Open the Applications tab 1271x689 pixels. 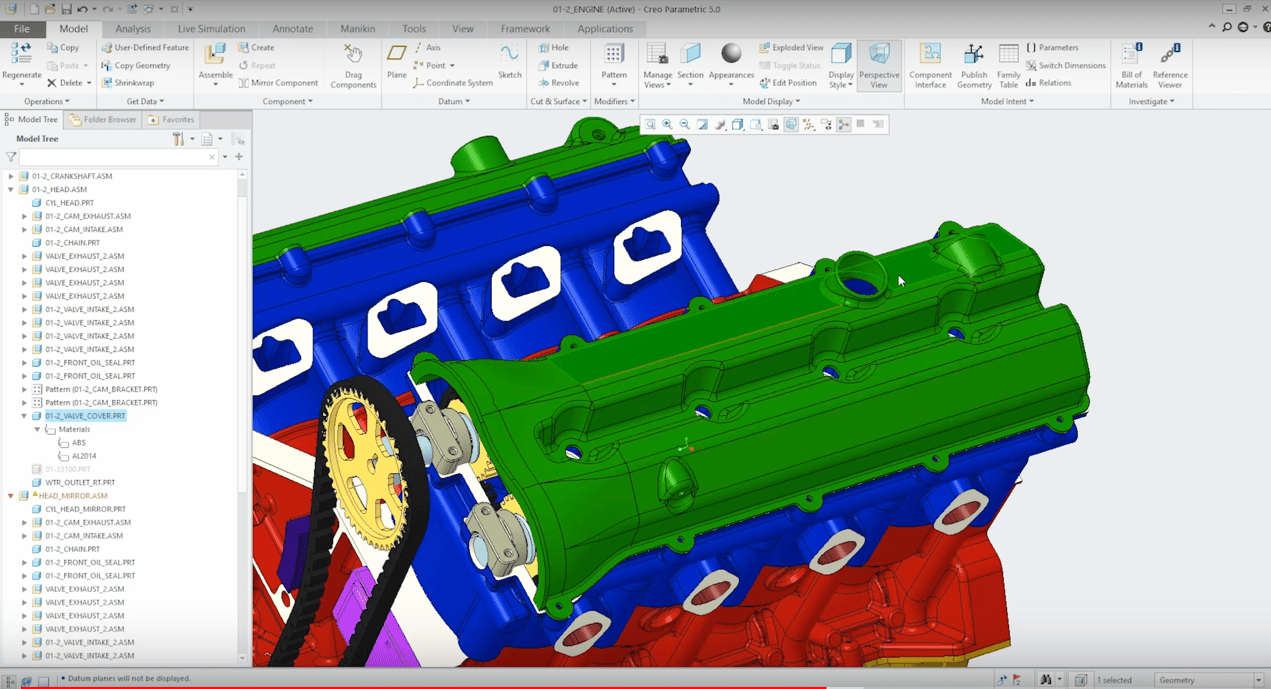[x=604, y=28]
